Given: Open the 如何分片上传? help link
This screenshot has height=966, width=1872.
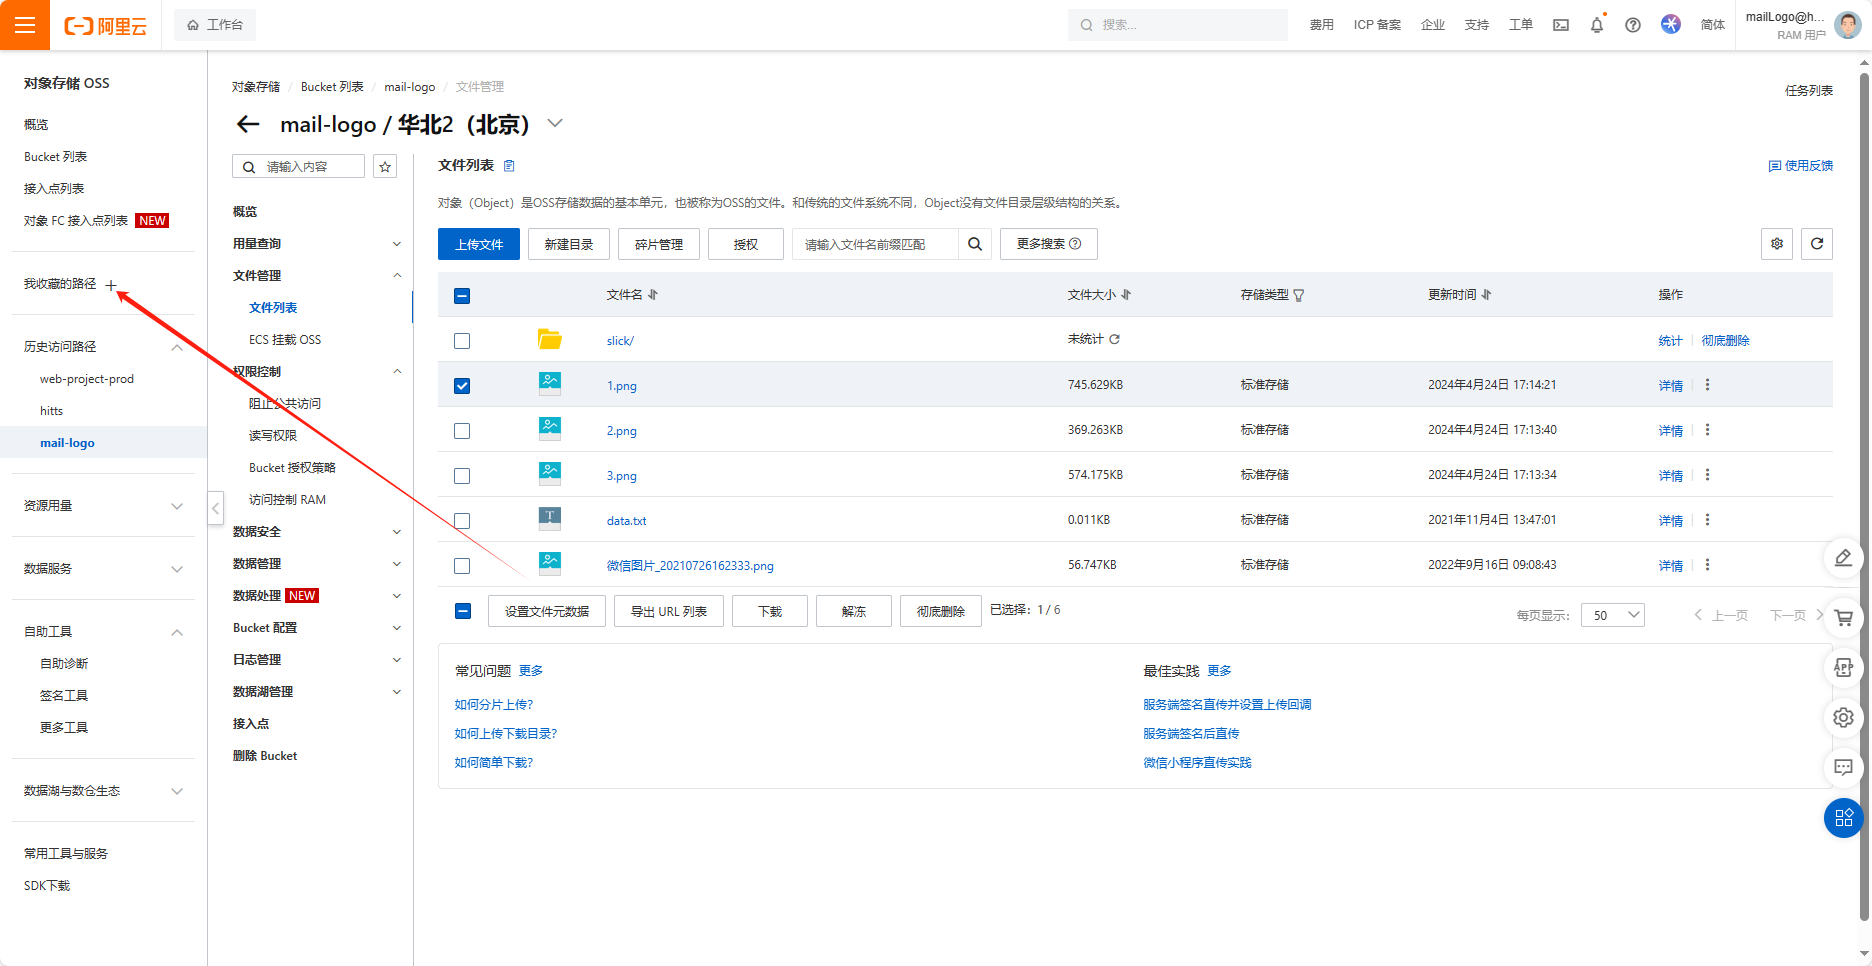Looking at the screenshot, I should (x=494, y=705).
